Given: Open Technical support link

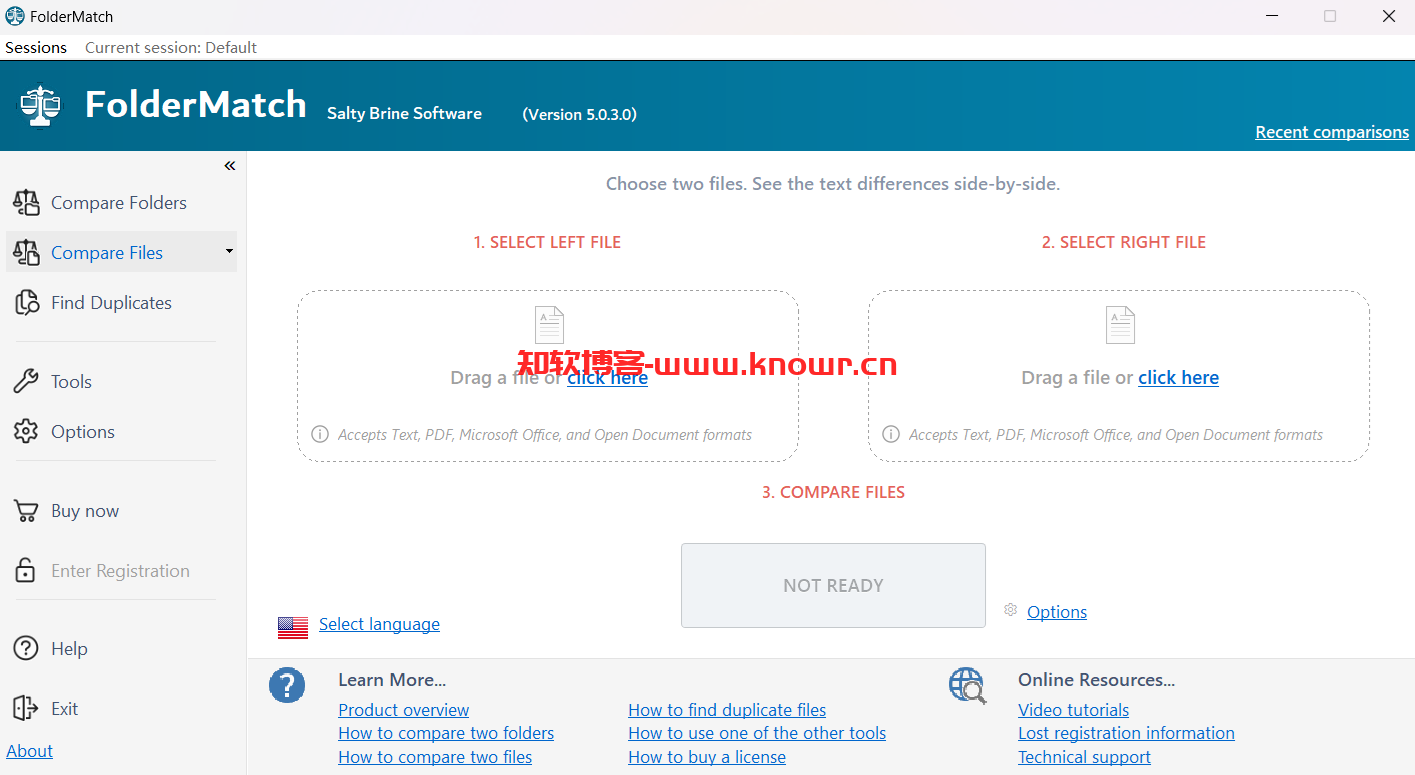Looking at the screenshot, I should [1084, 757].
